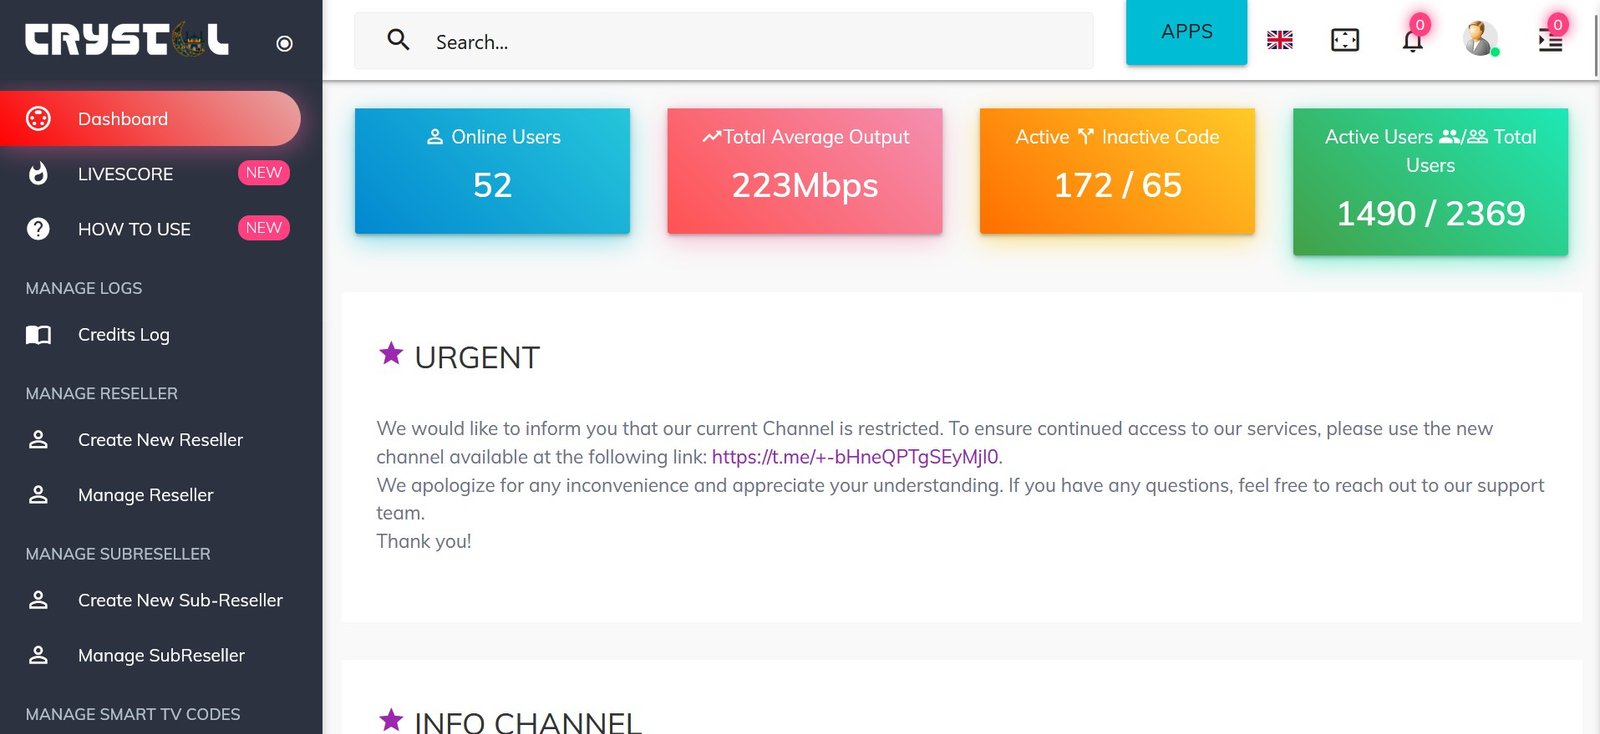
Task: Click the search magnifier icon
Action: (x=398, y=40)
